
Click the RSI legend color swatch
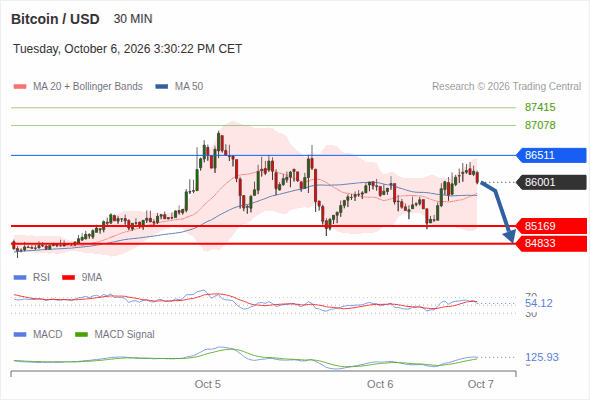point(20,278)
